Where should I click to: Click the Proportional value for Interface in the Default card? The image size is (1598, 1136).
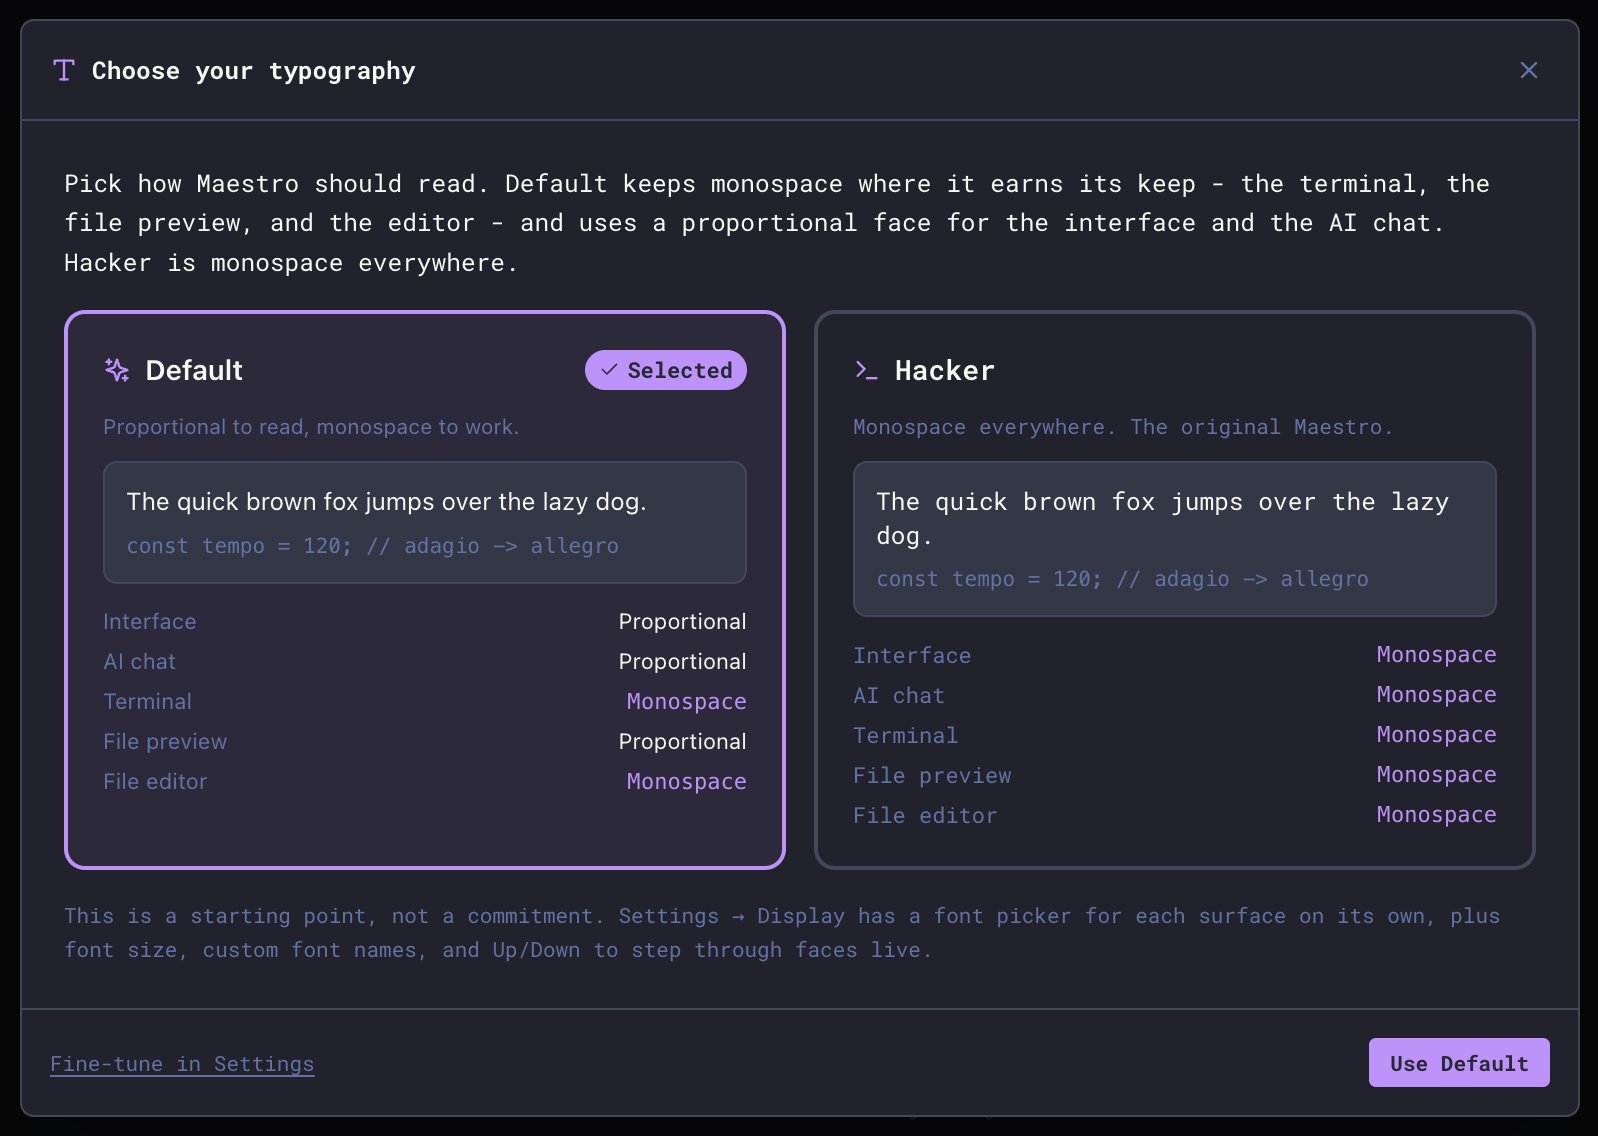pos(682,622)
